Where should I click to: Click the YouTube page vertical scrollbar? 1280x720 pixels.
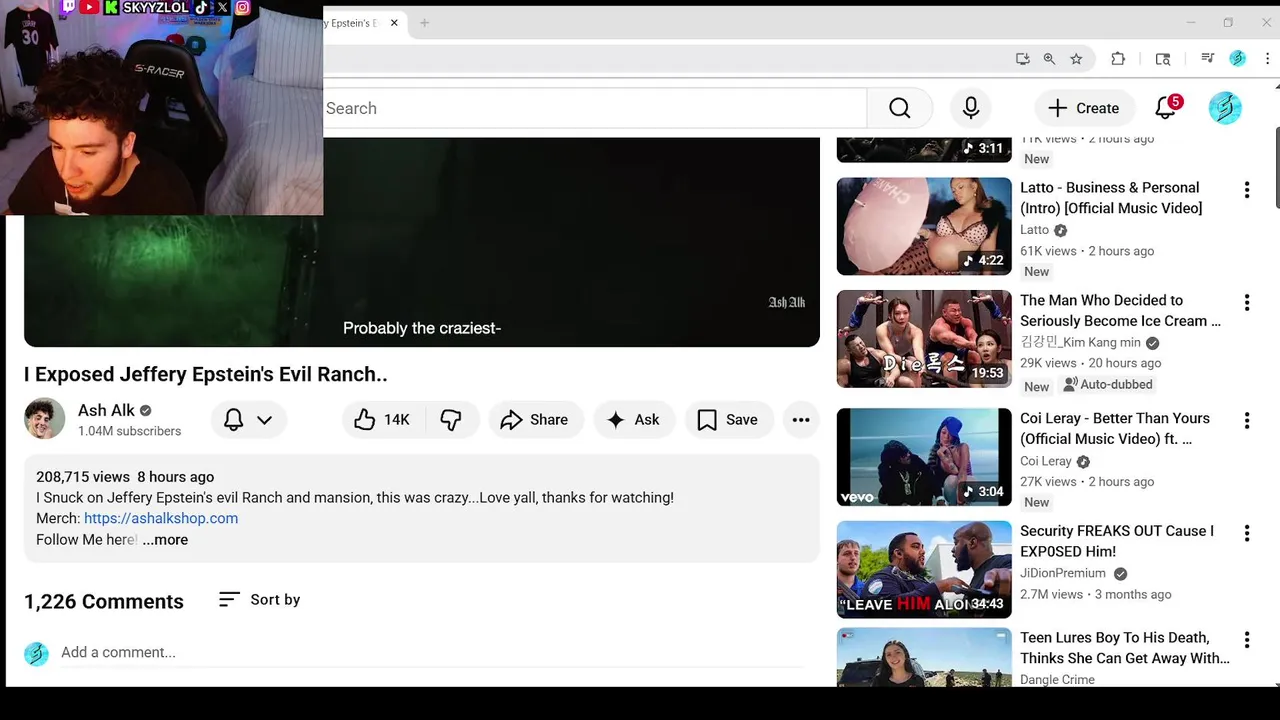click(x=1276, y=168)
